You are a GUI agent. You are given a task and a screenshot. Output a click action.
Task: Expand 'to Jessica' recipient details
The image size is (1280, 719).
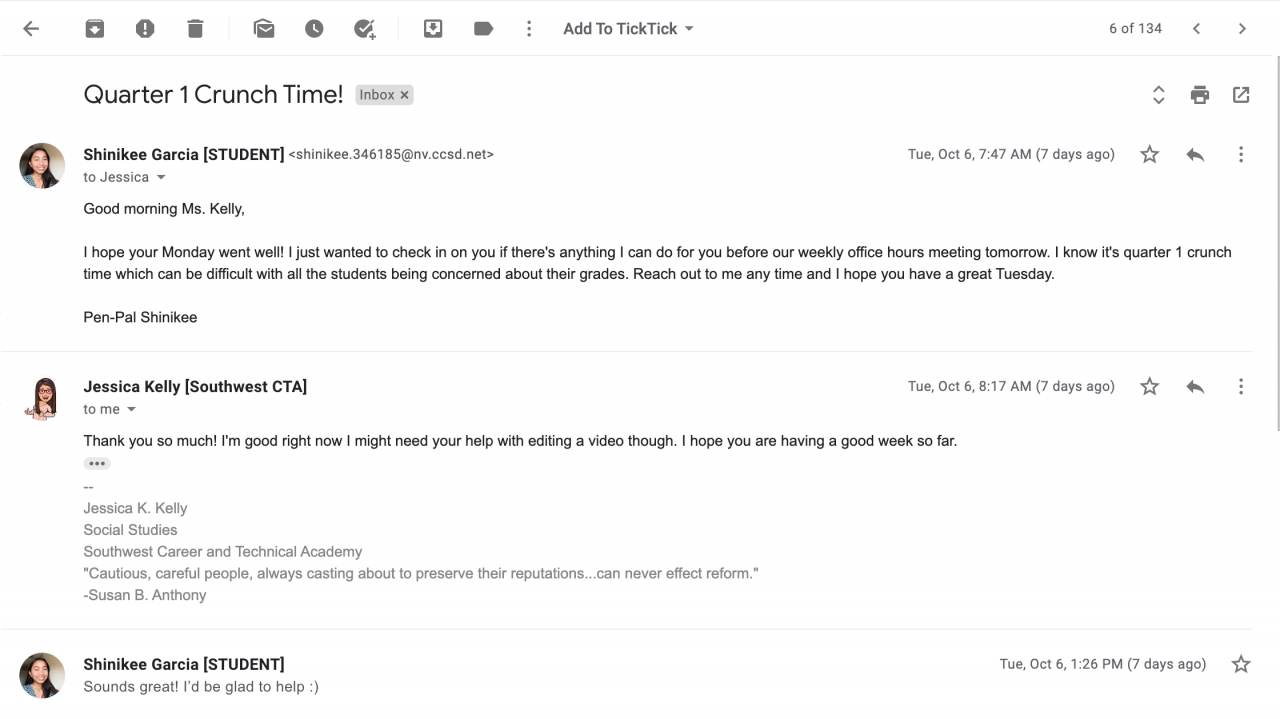161,178
